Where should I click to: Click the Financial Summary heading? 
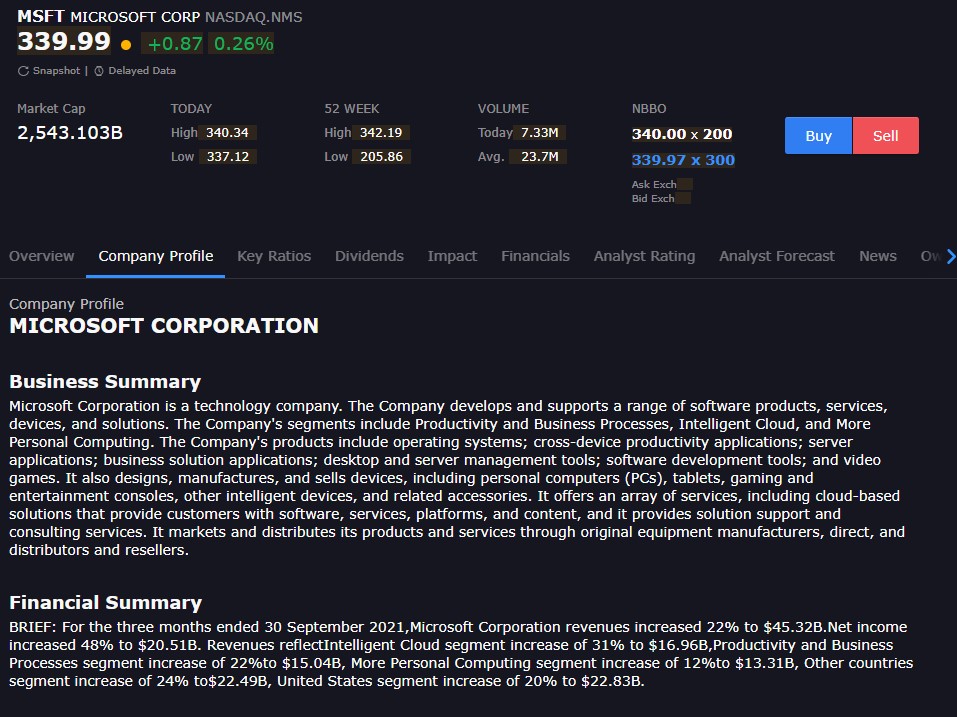(106, 603)
